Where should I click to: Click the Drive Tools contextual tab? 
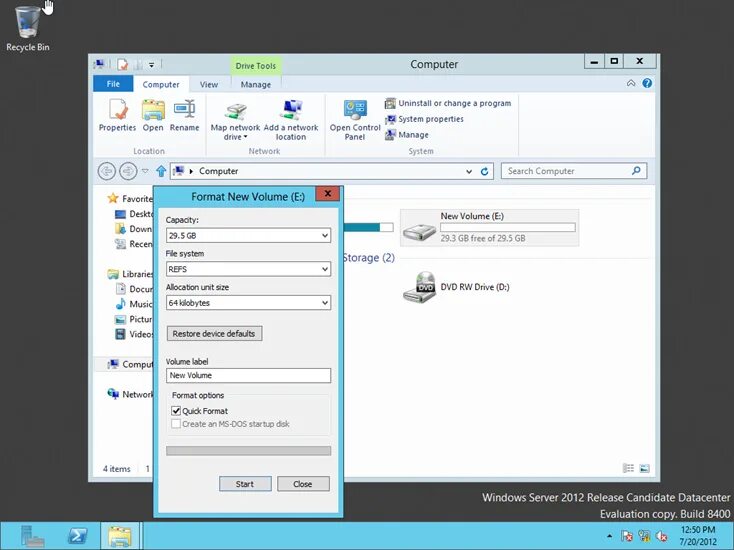[256, 66]
